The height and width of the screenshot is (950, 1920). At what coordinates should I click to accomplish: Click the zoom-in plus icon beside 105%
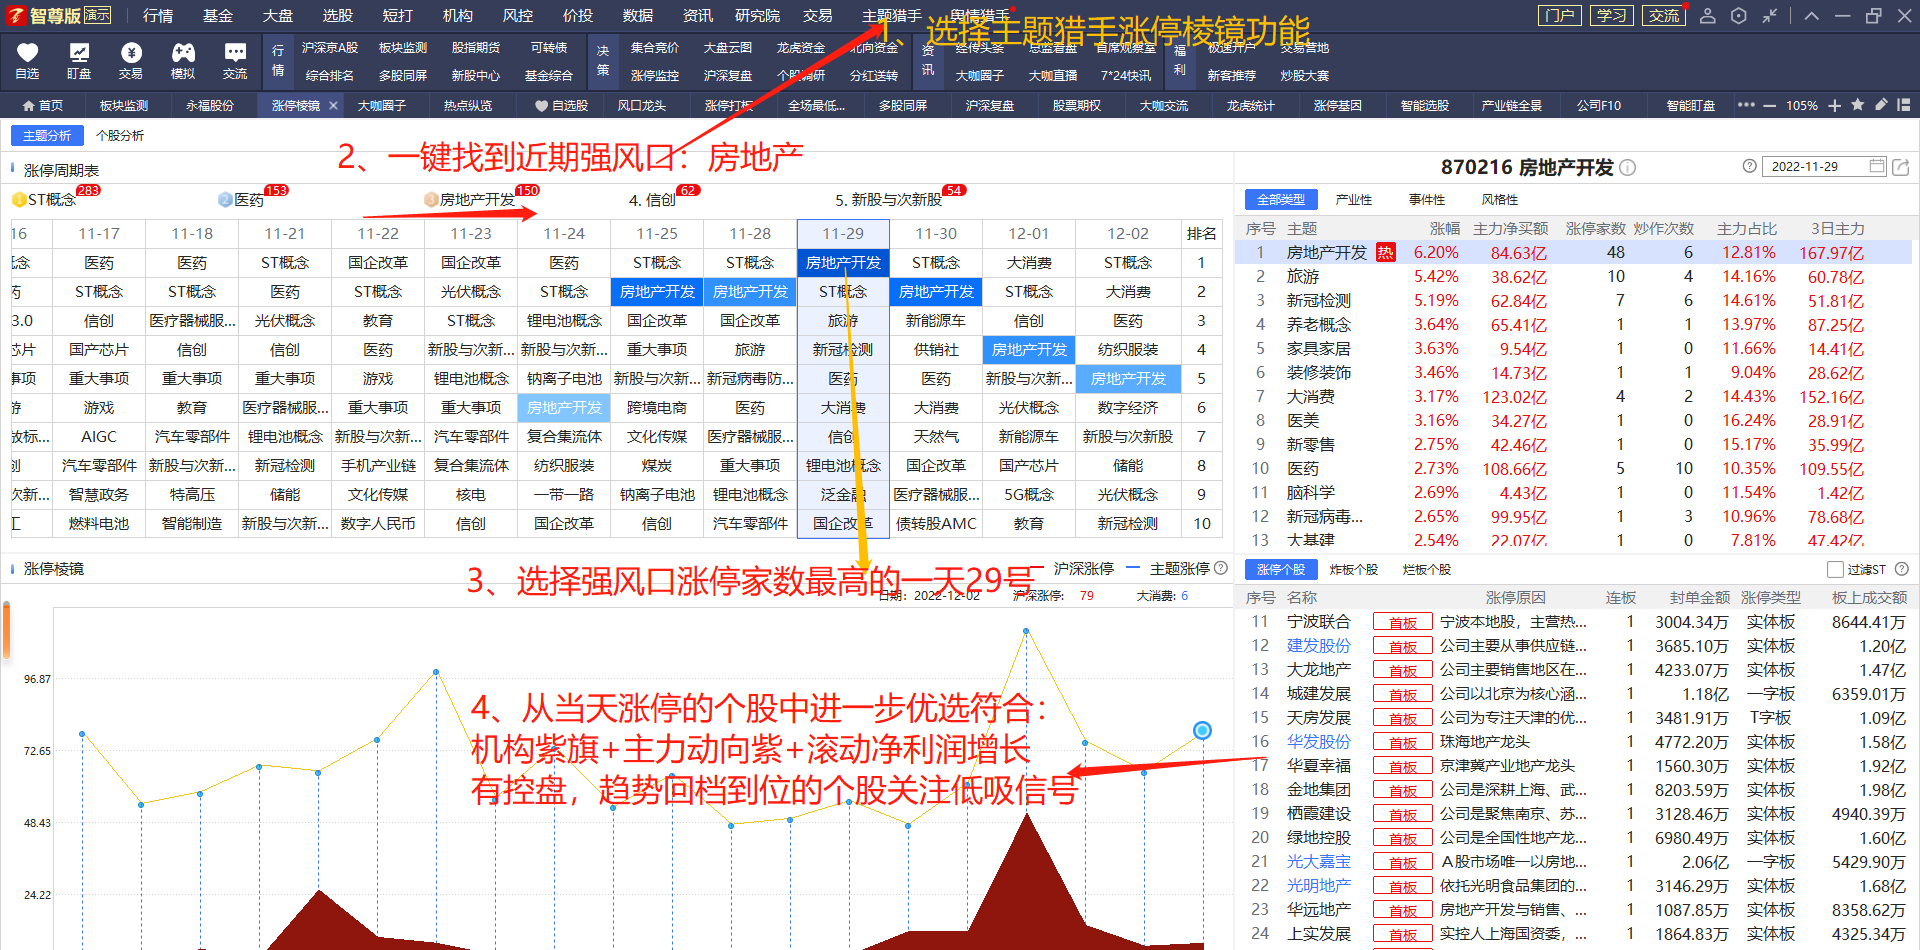pos(1834,106)
